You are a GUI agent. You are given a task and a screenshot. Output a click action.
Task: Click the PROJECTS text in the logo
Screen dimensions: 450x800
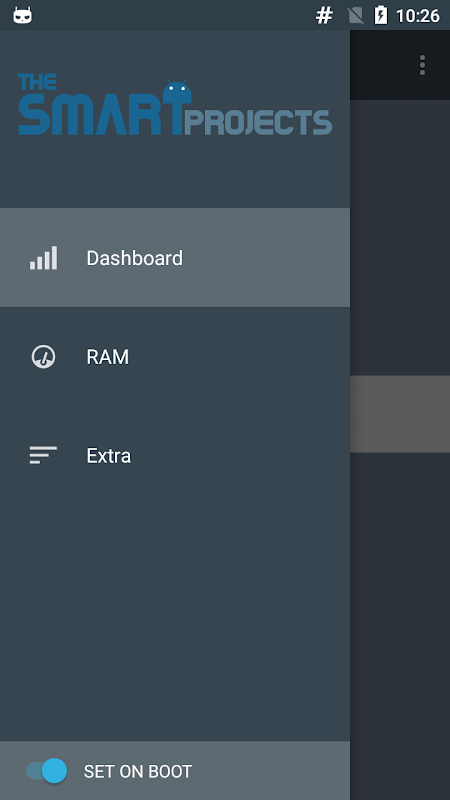pyautogui.click(x=258, y=122)
